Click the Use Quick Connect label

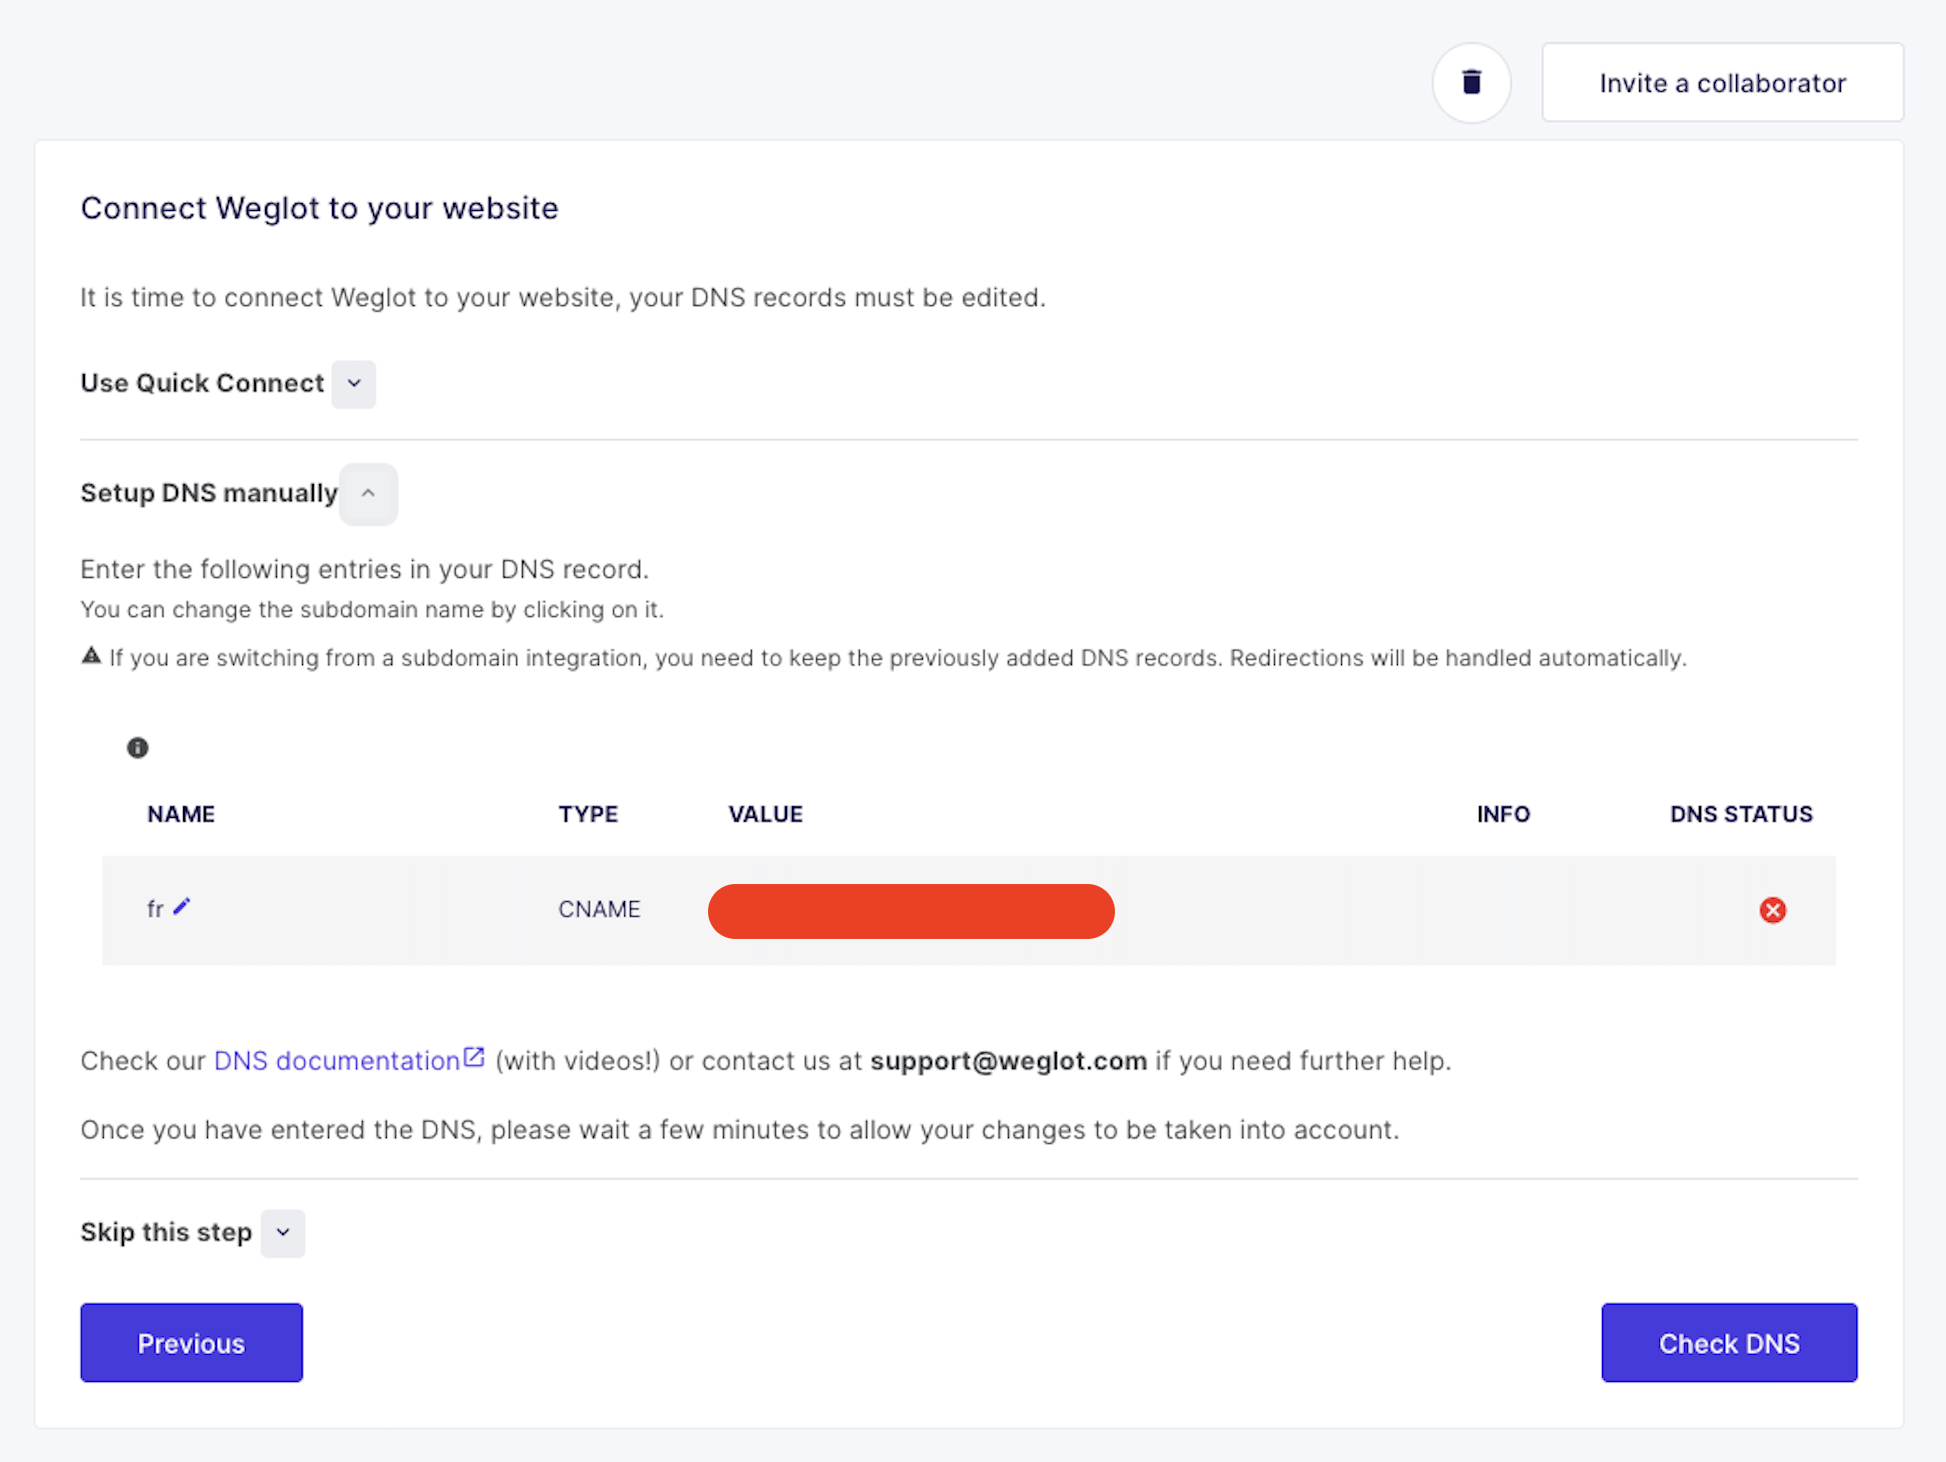(202, 384)
